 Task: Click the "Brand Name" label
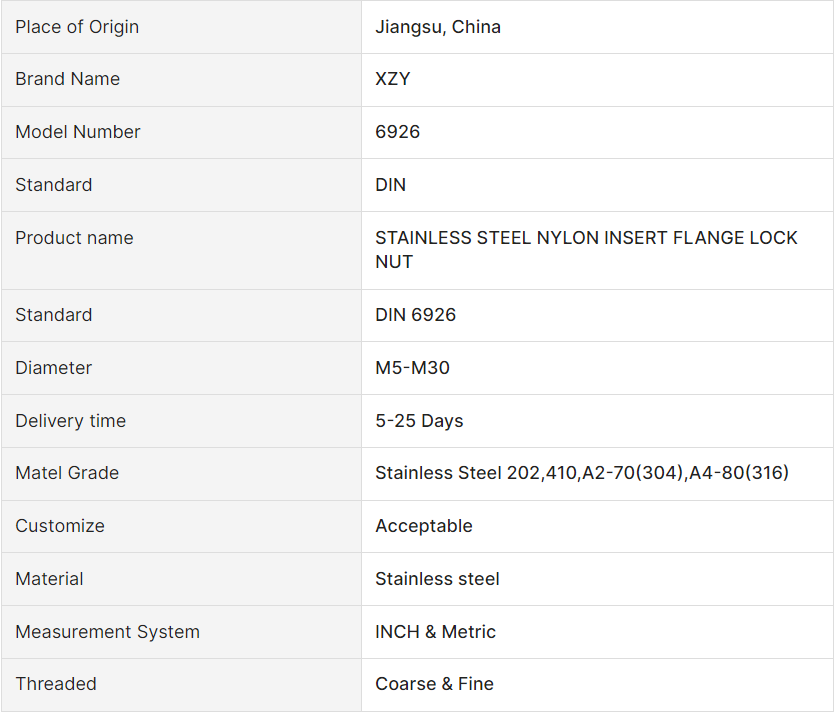point(67,79)
